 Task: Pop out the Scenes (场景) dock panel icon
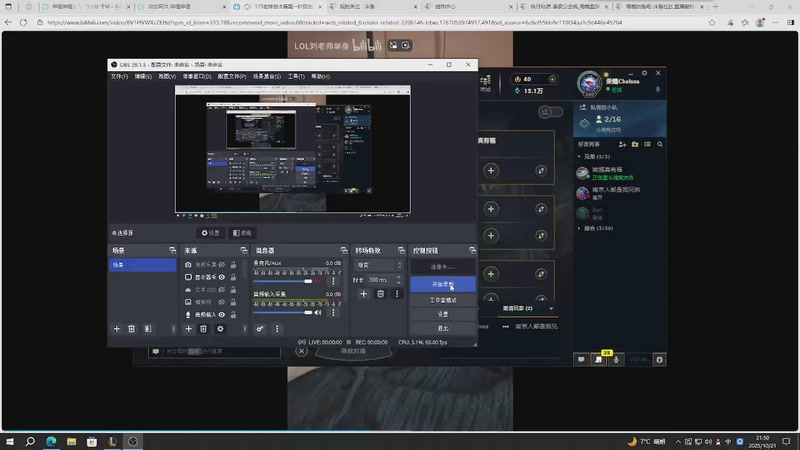click(172, 251)
